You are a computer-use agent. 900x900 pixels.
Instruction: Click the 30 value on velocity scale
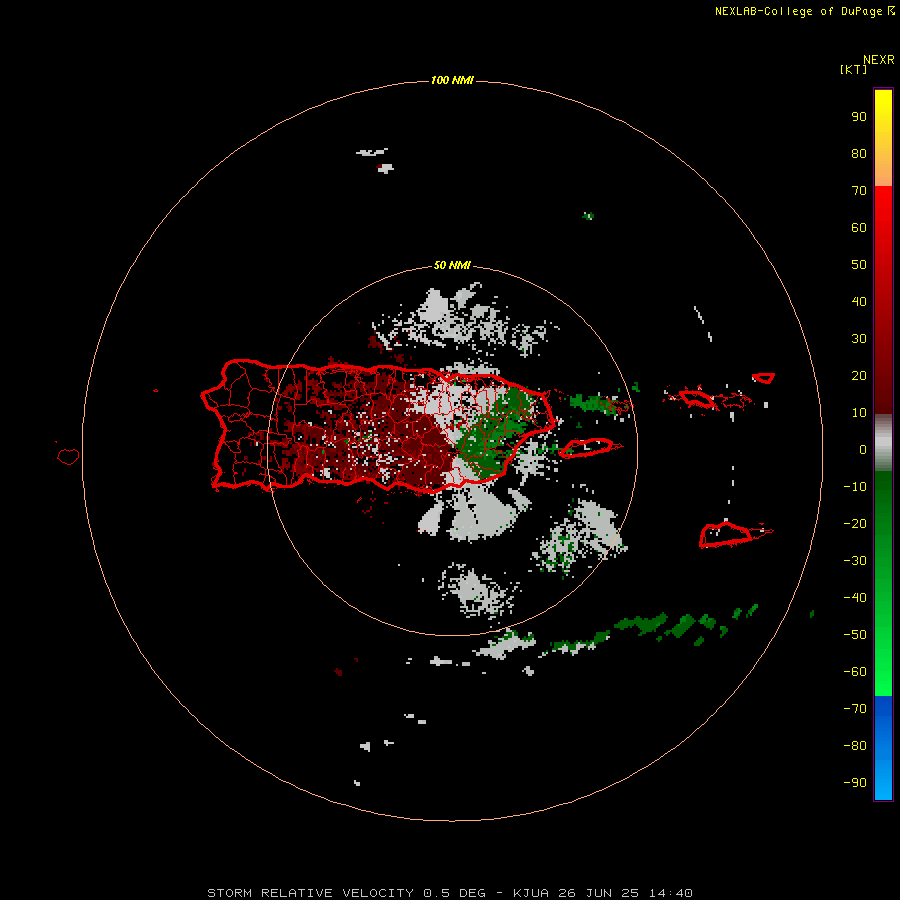(859, 339)
